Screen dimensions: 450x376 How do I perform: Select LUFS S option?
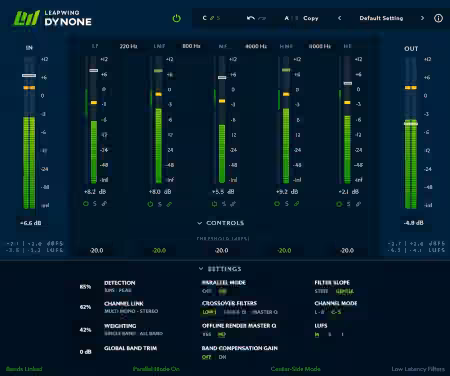(330, 334)
